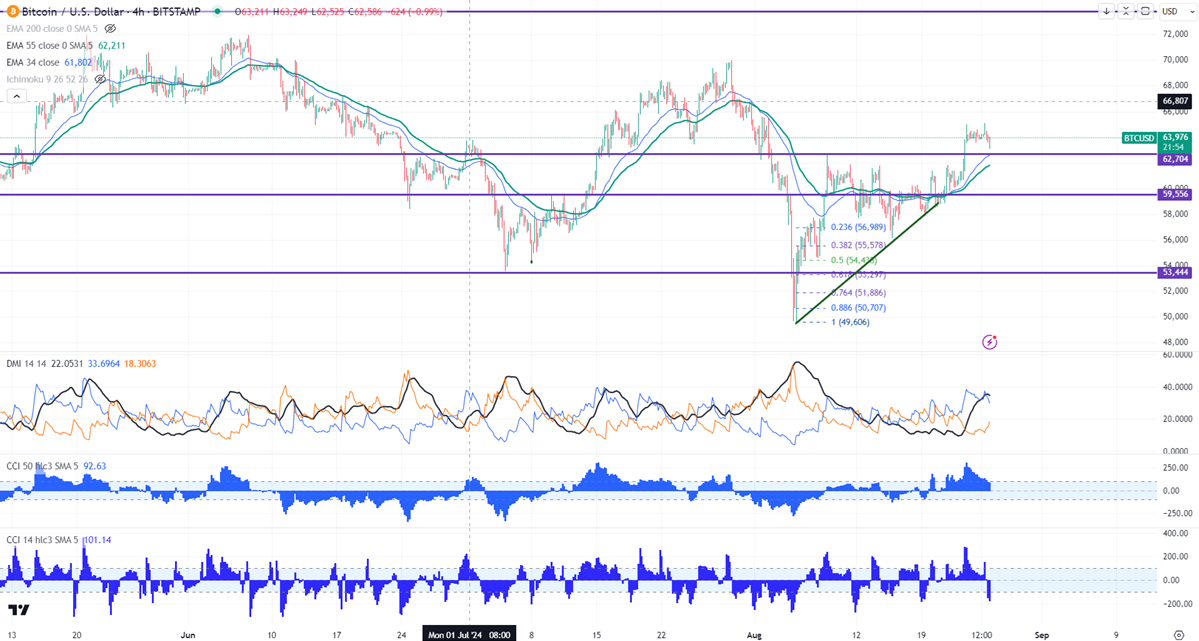
Task: Click the -0.99% change value in header
Action: (x=427, y=11)
